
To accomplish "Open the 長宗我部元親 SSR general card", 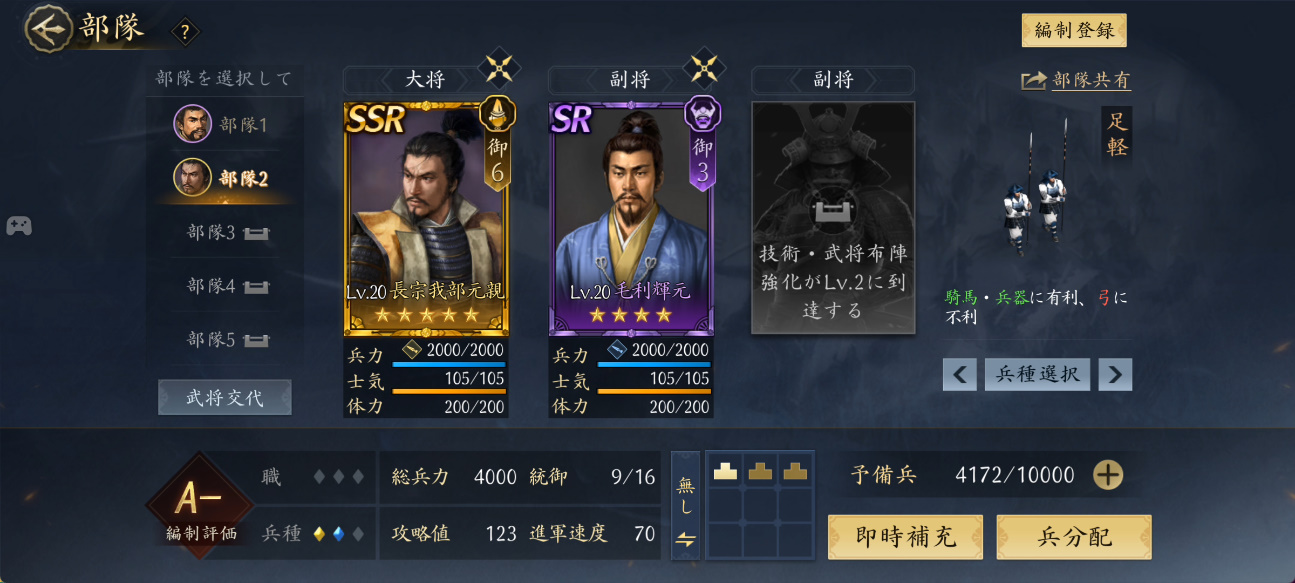I will pyautogui.click(x=426, y=218).
